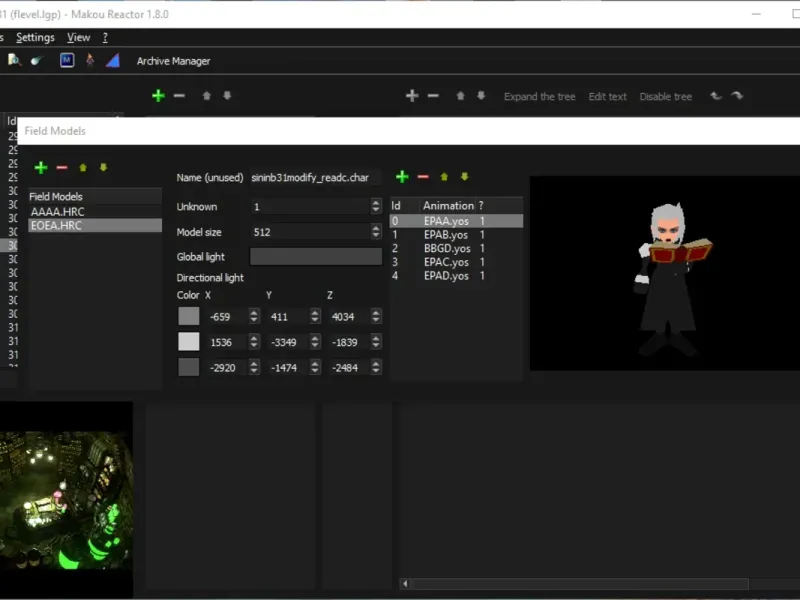Click the Archive Manager button
This screenshot has width=800, height=600.
coord(173,61)
